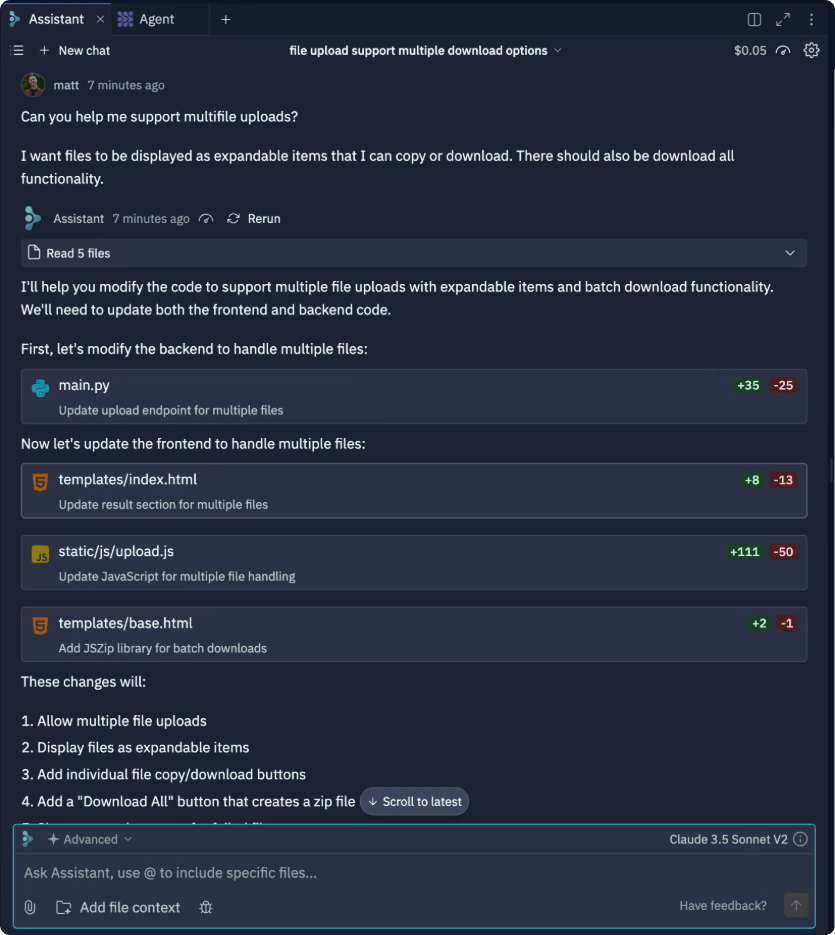Start a New chat
Screen dimensions: 835x935
(x=75, y=50)
